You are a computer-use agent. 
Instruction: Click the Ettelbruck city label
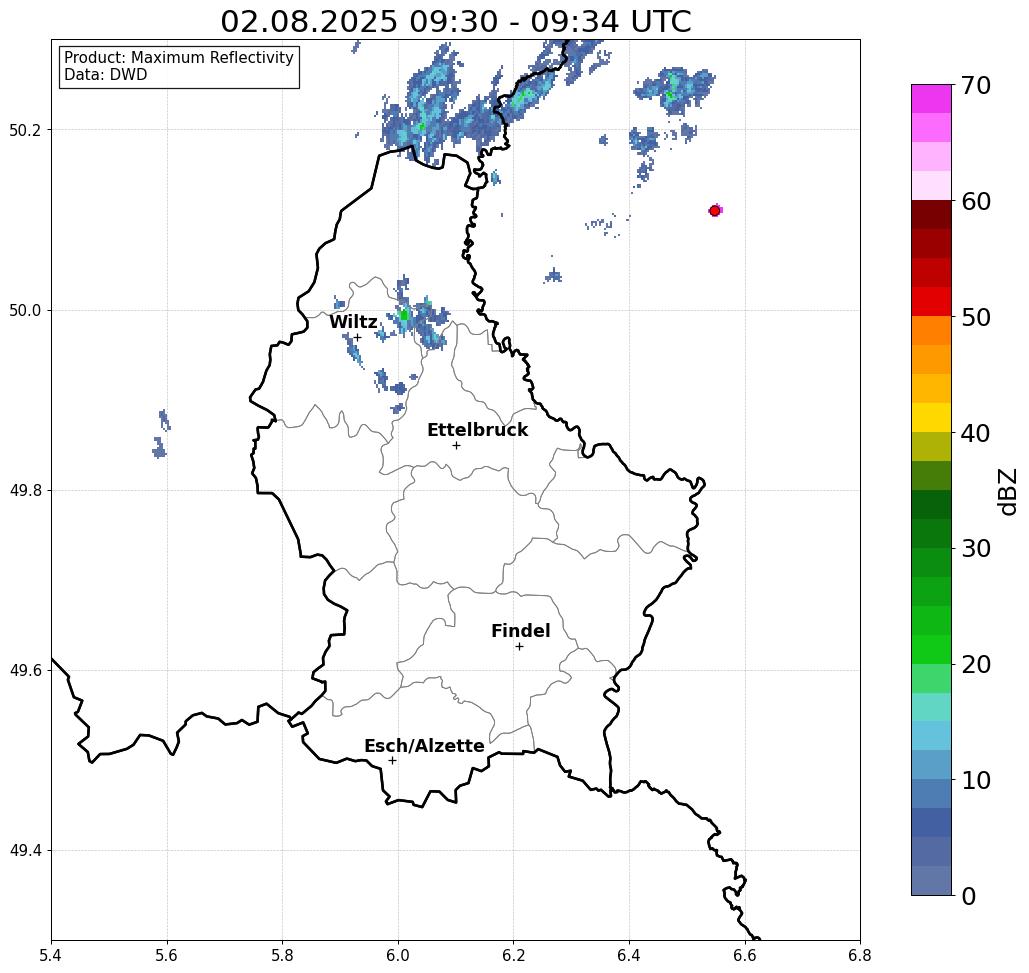coord(477,430)
